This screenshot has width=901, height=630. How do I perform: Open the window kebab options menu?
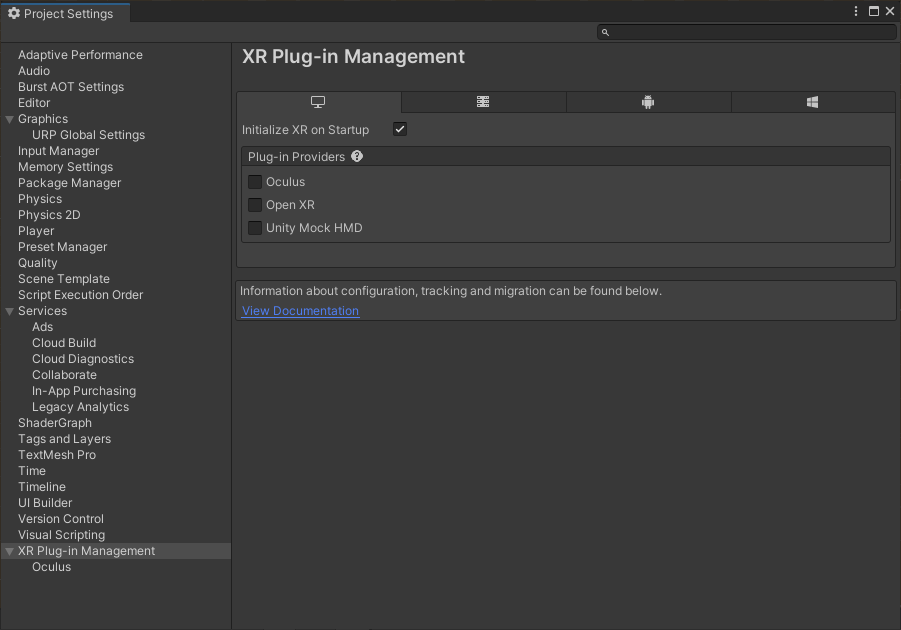856,12
